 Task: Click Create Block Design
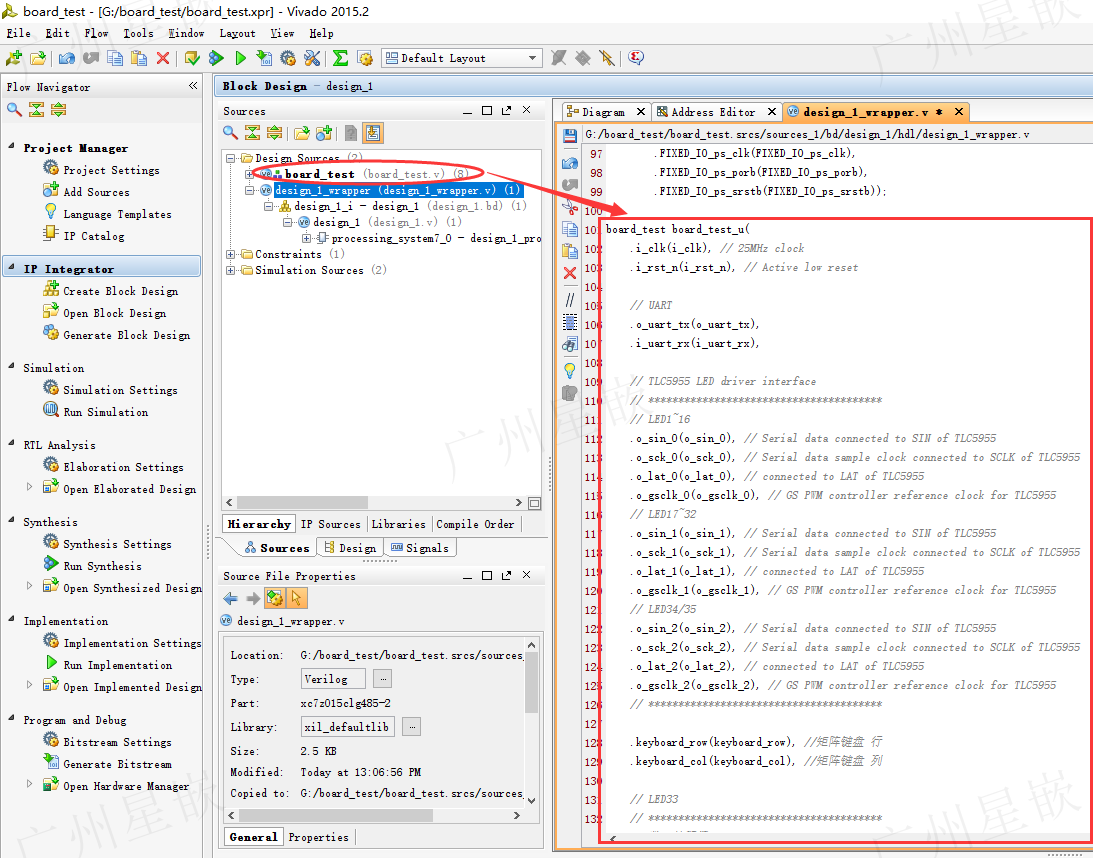tap(121, 291)
